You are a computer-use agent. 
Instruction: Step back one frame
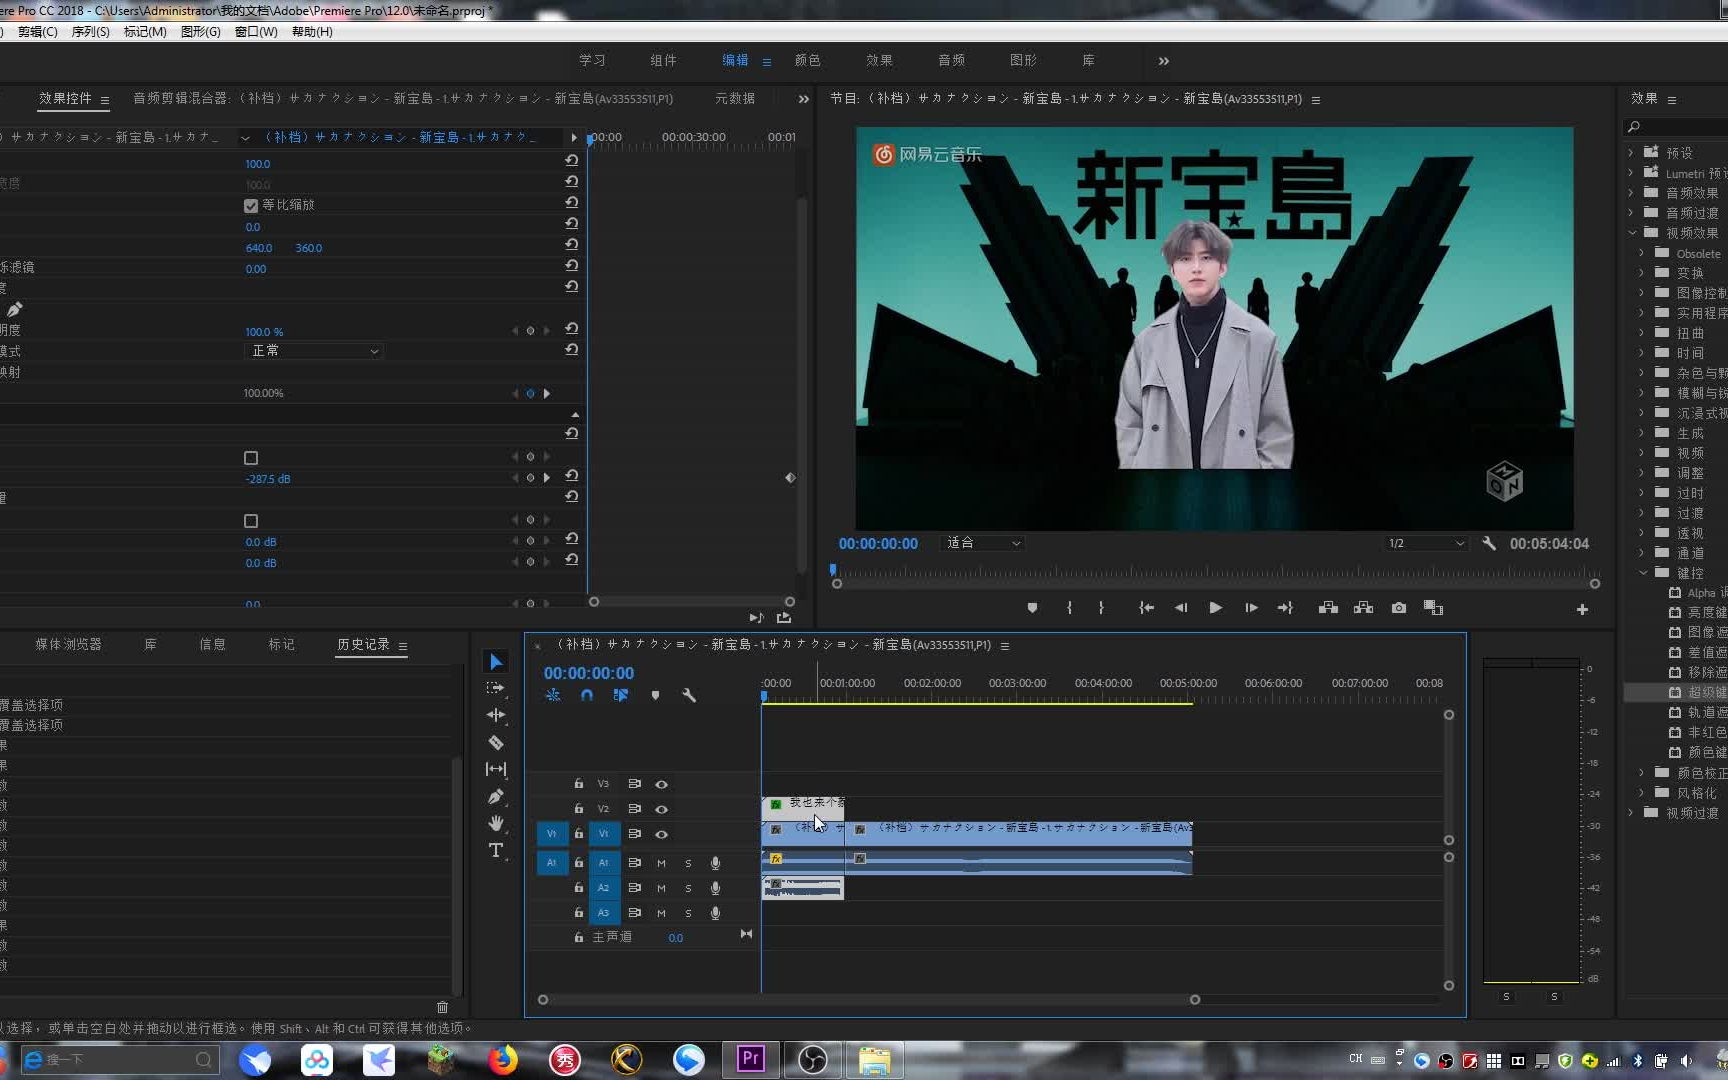pyautogui.click(x=1181, y=608)
